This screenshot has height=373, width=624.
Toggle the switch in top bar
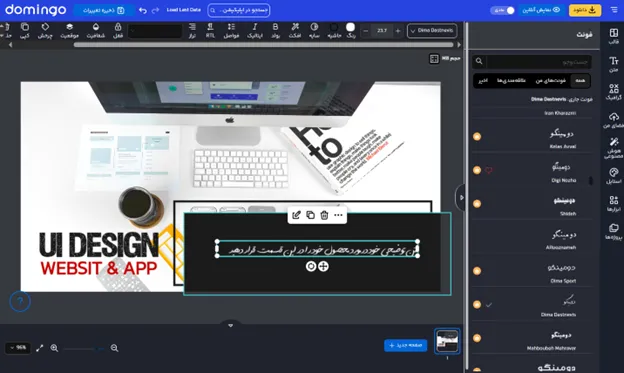click(x=503, y=10)
